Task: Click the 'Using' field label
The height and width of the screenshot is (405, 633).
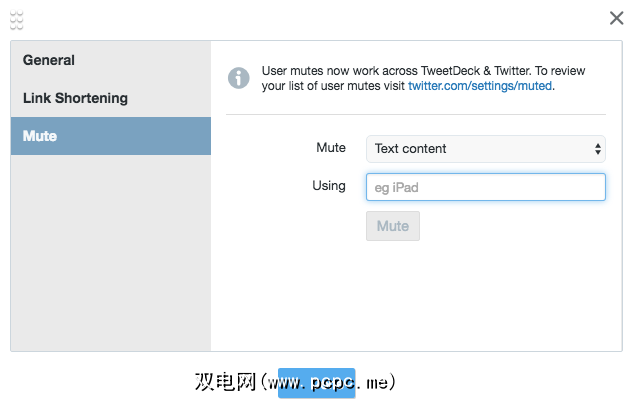Action: coord(329,185)
